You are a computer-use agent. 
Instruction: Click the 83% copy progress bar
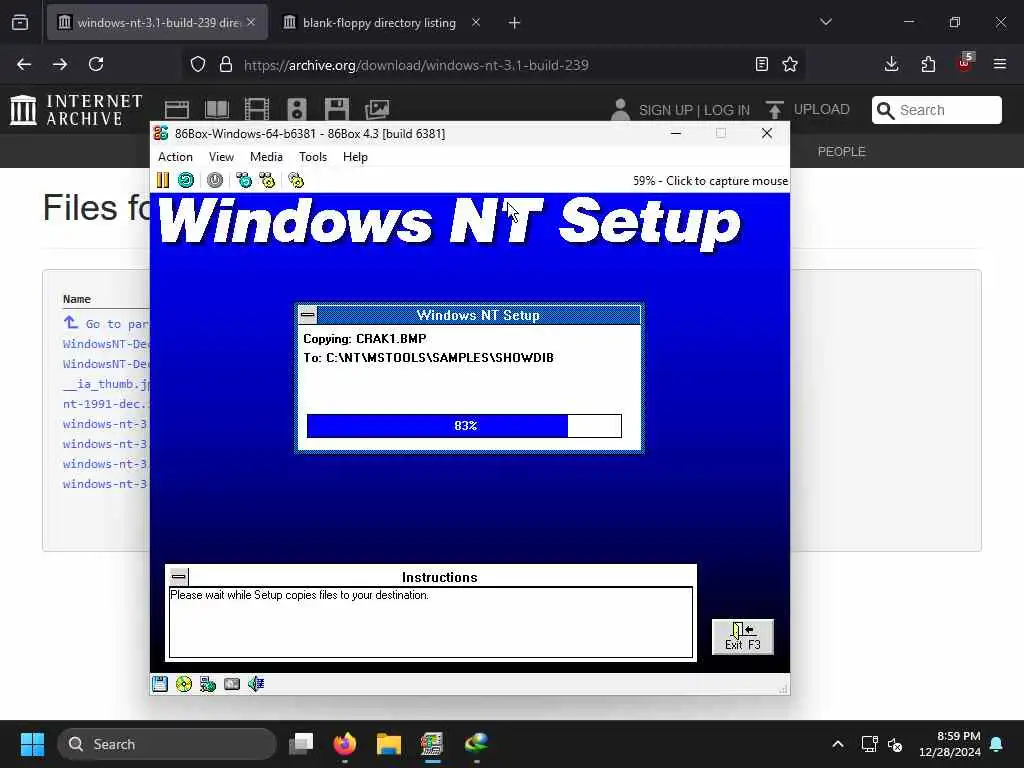click(x=464, y=426)
